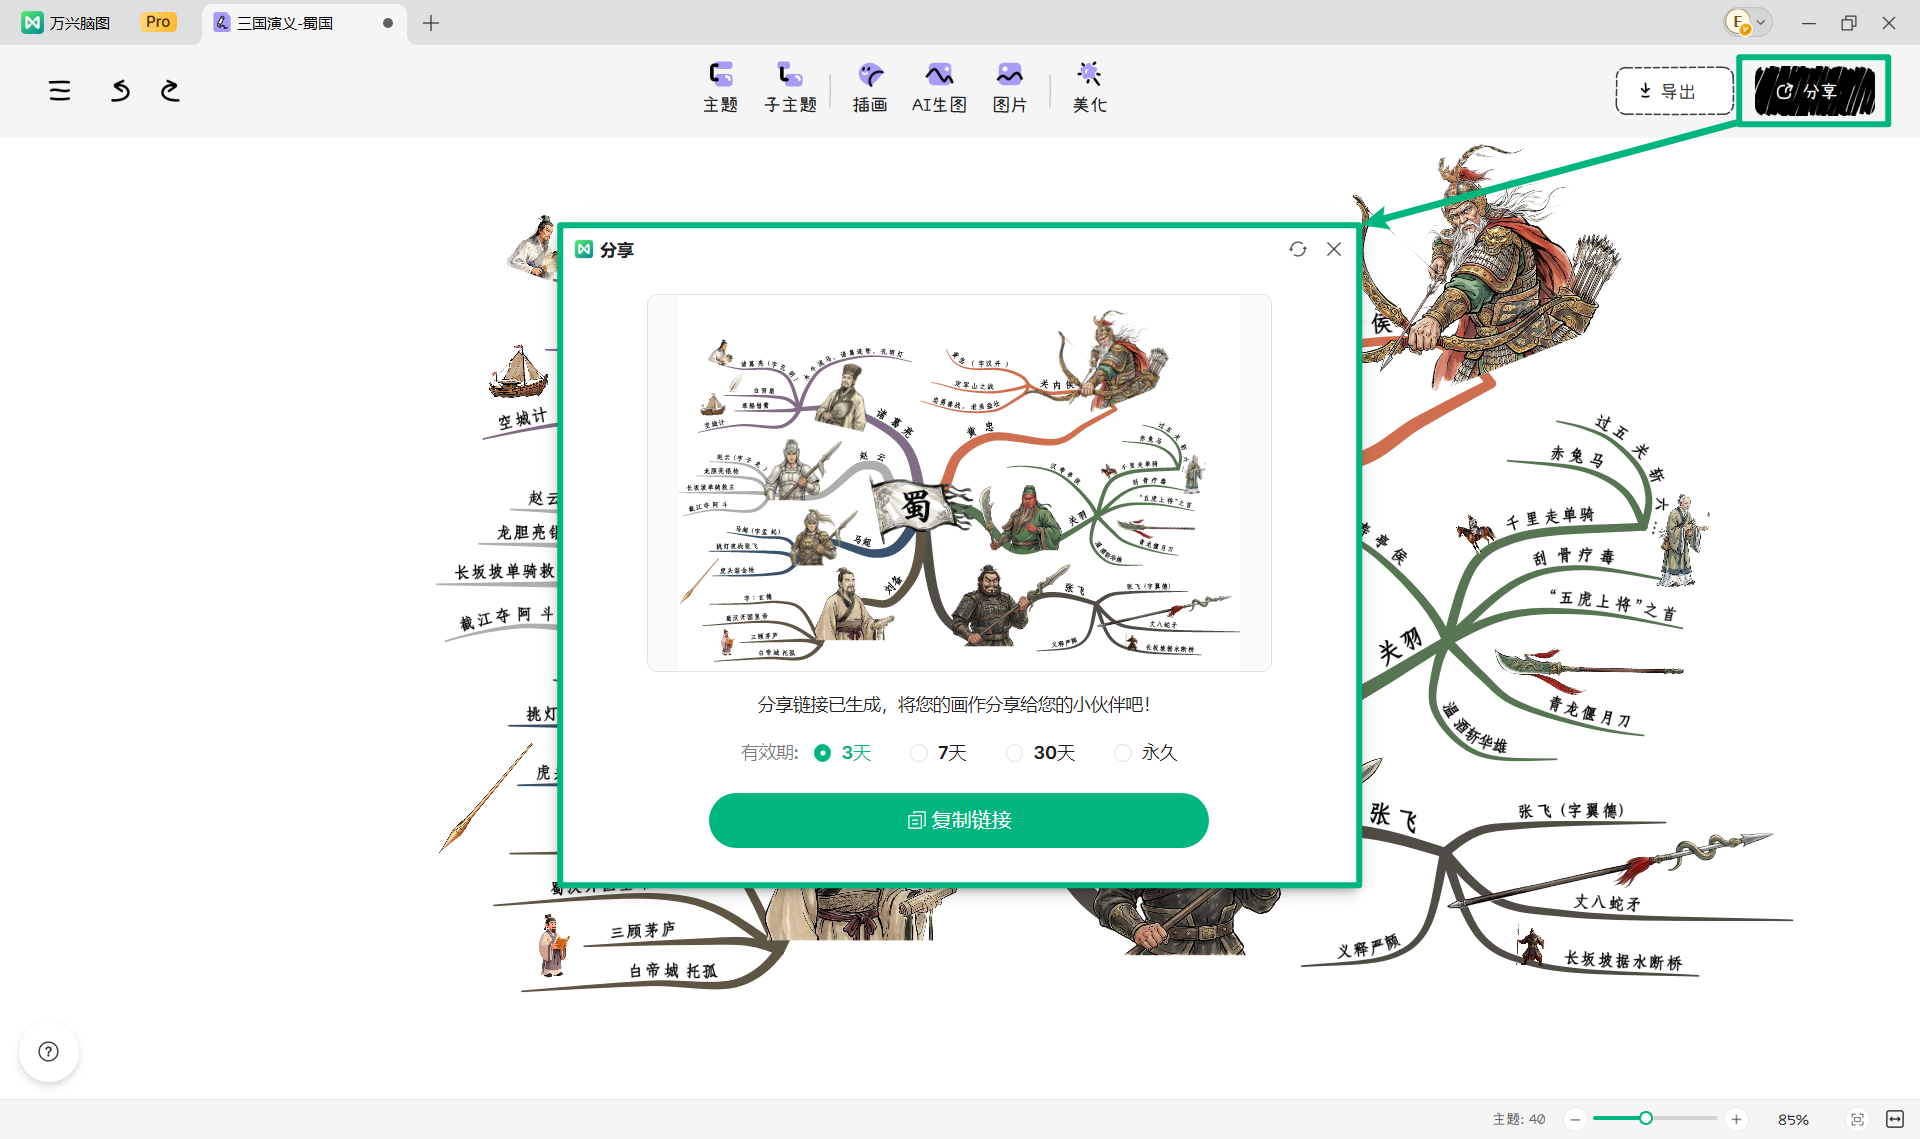
Task: Add a new 主题 topic
Action: [x=720, y=87]
